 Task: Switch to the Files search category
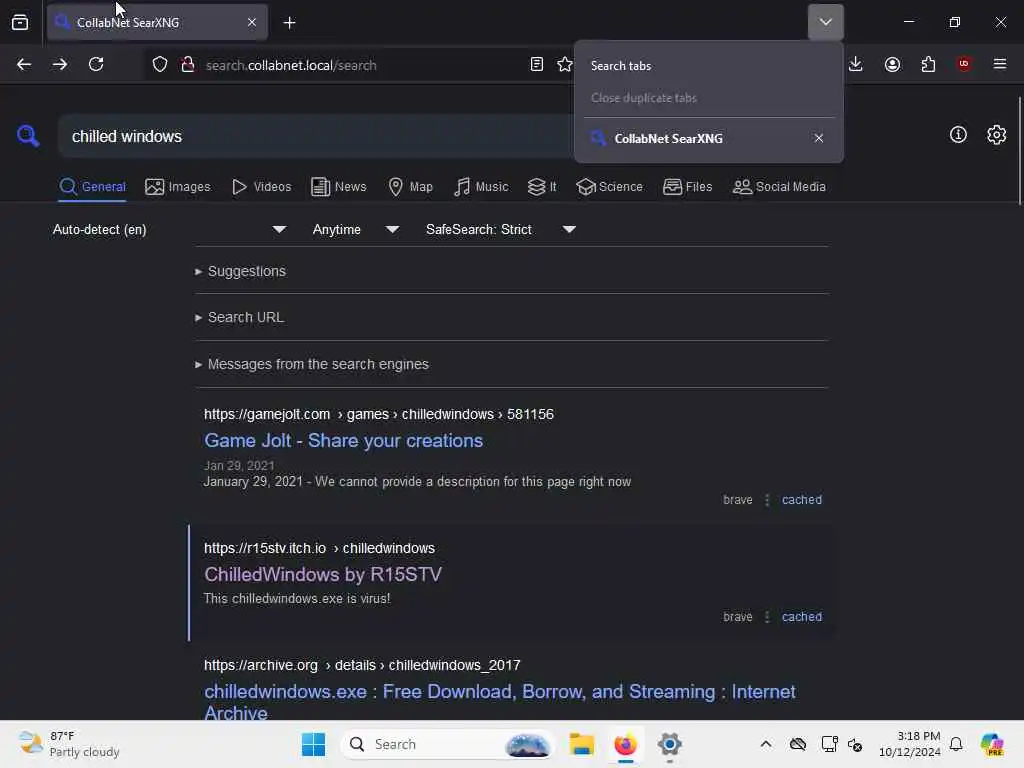[x=688, y=187]
